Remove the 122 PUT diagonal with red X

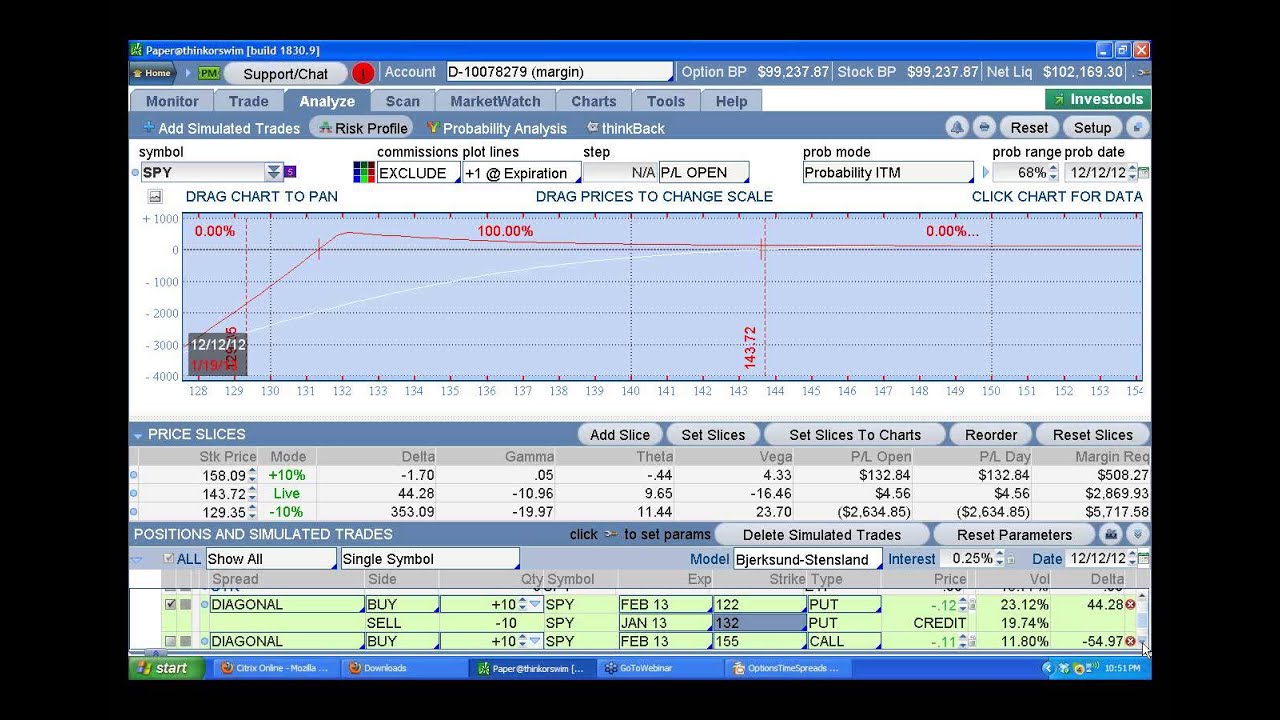click(1131, 604)
